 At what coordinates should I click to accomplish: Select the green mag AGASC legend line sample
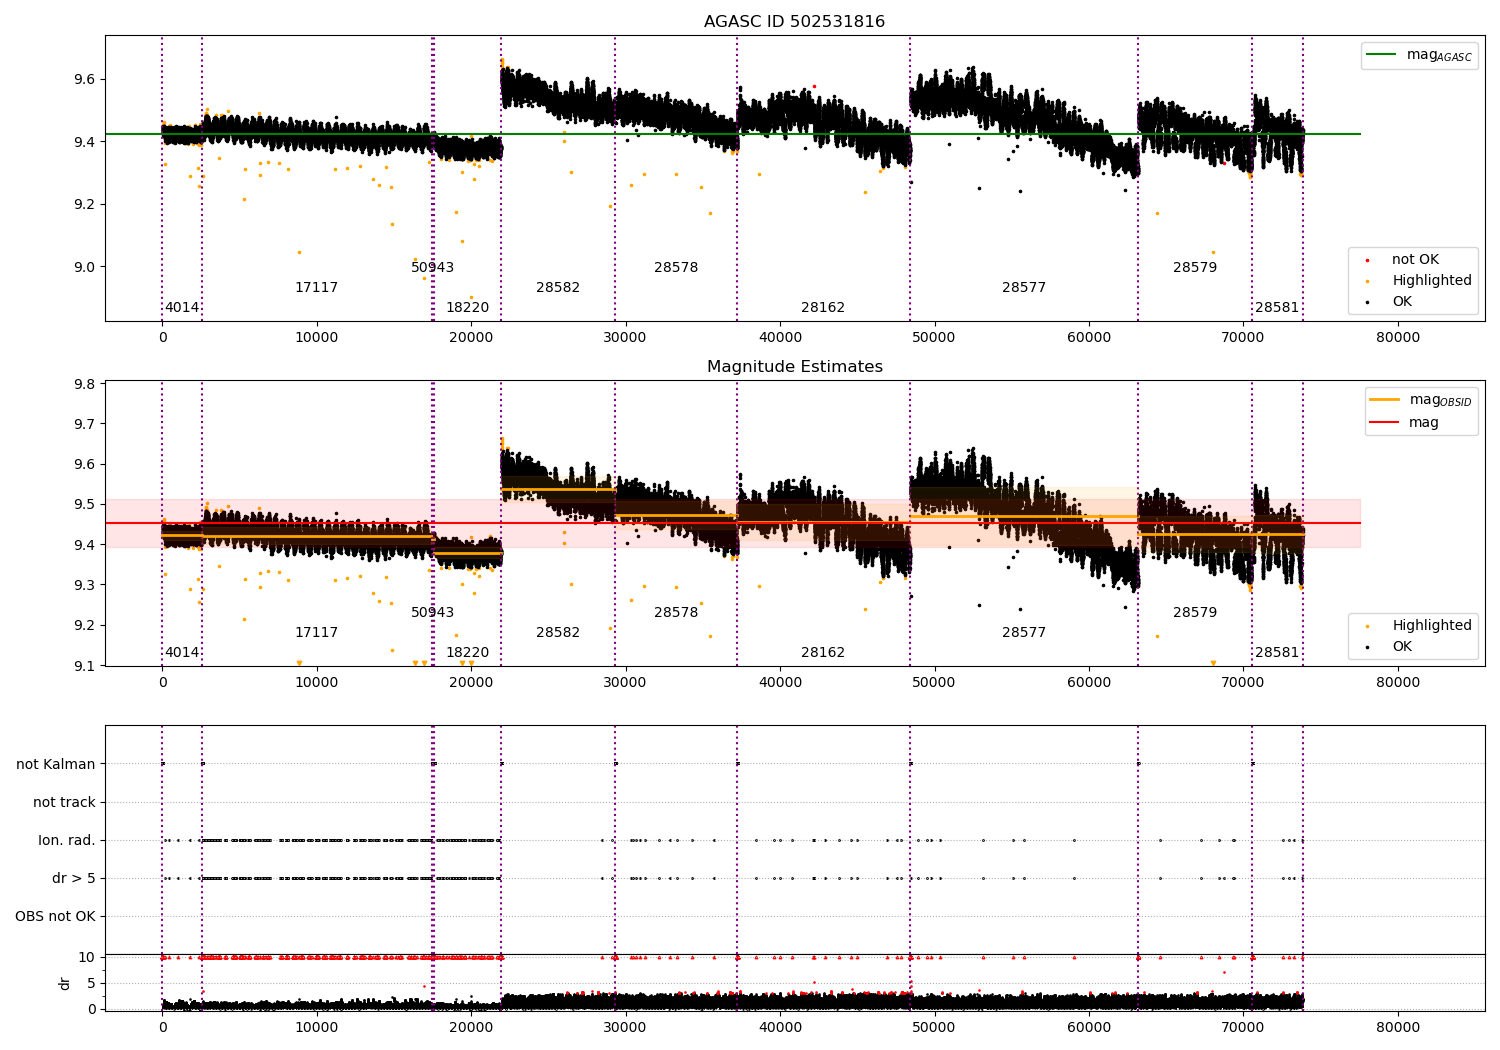pos(1382,55)
